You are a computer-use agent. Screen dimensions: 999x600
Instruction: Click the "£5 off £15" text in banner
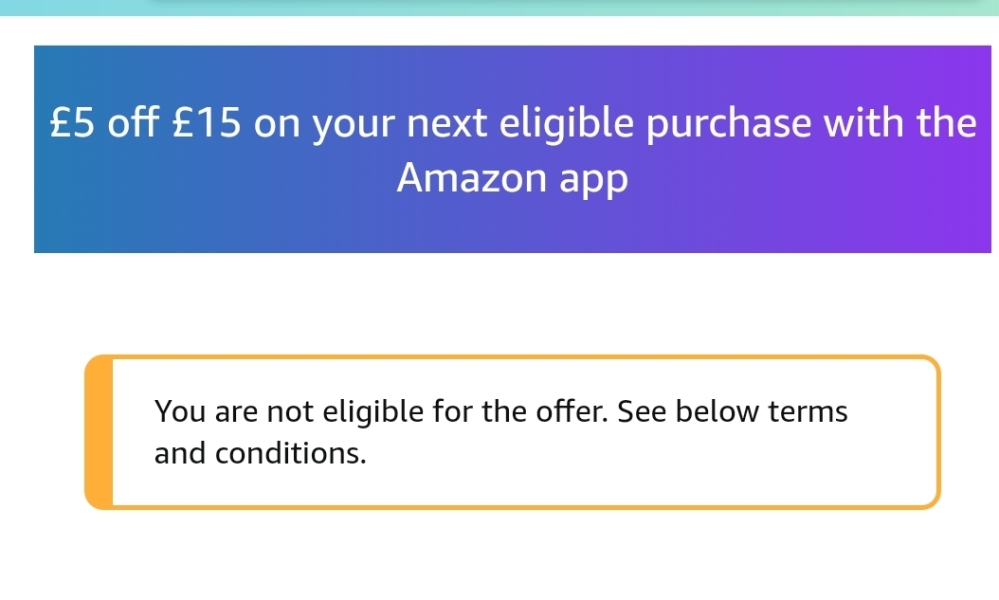click(144, 125)
